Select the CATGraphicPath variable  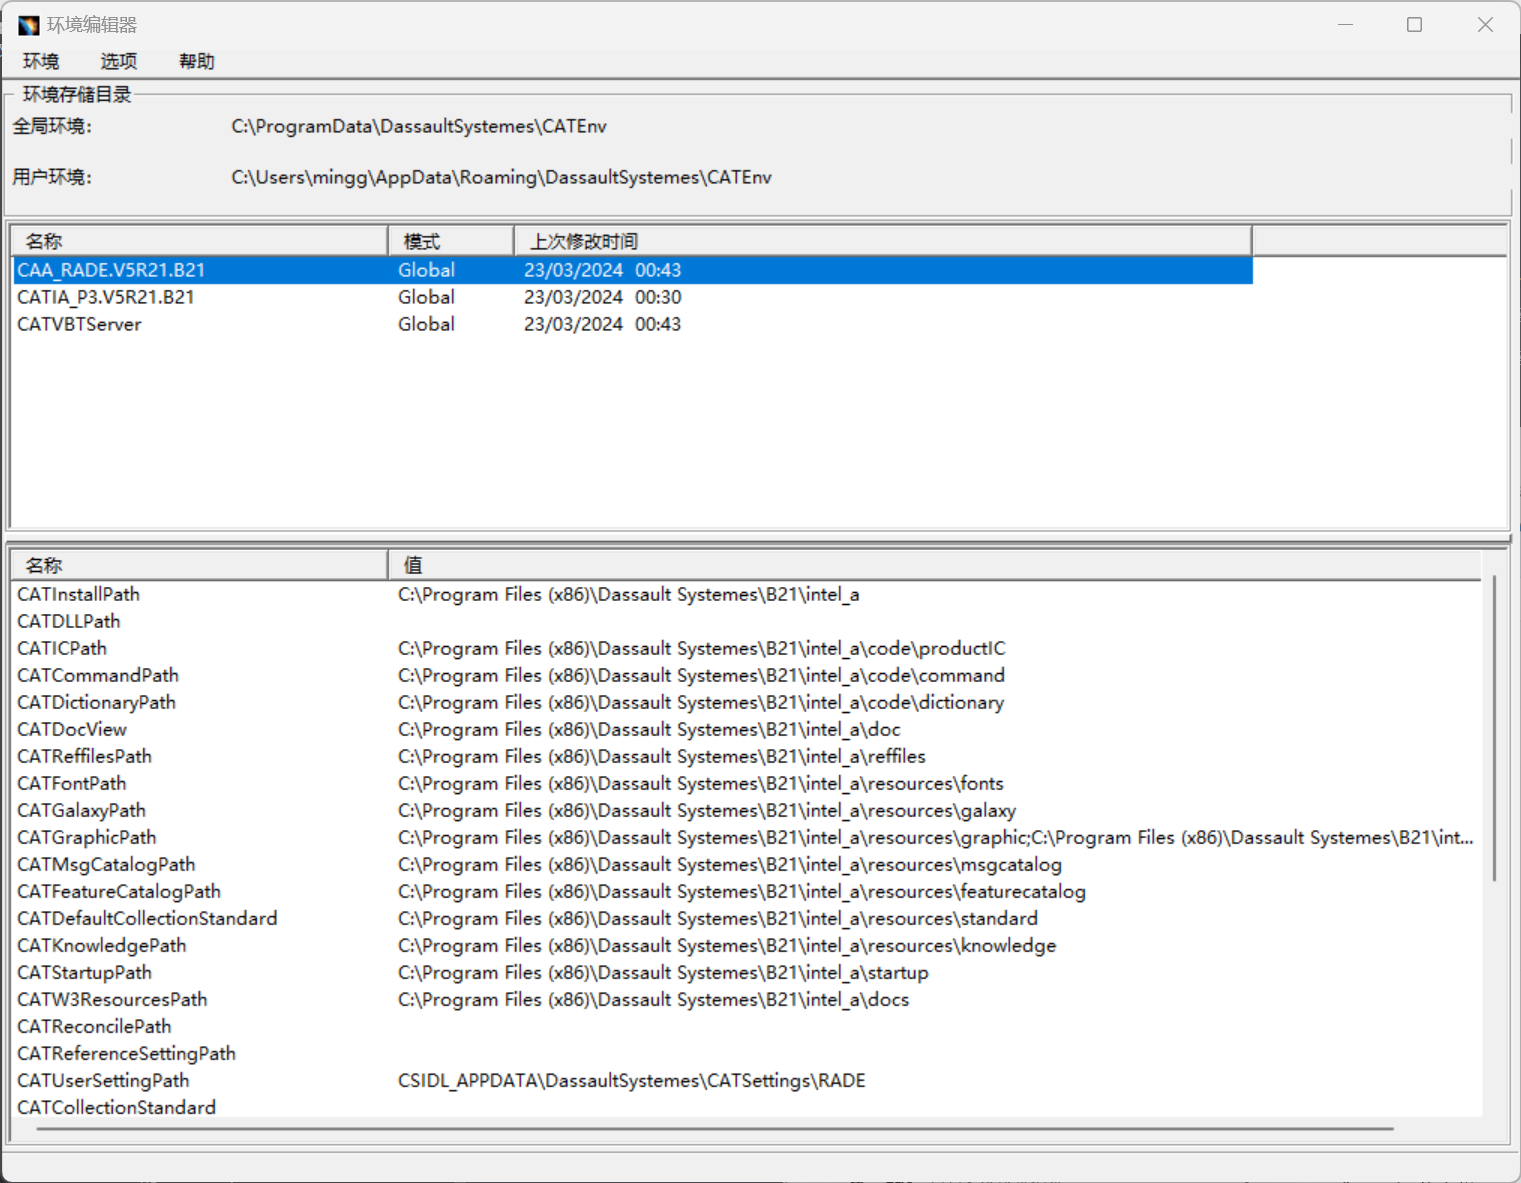point(86,837)
